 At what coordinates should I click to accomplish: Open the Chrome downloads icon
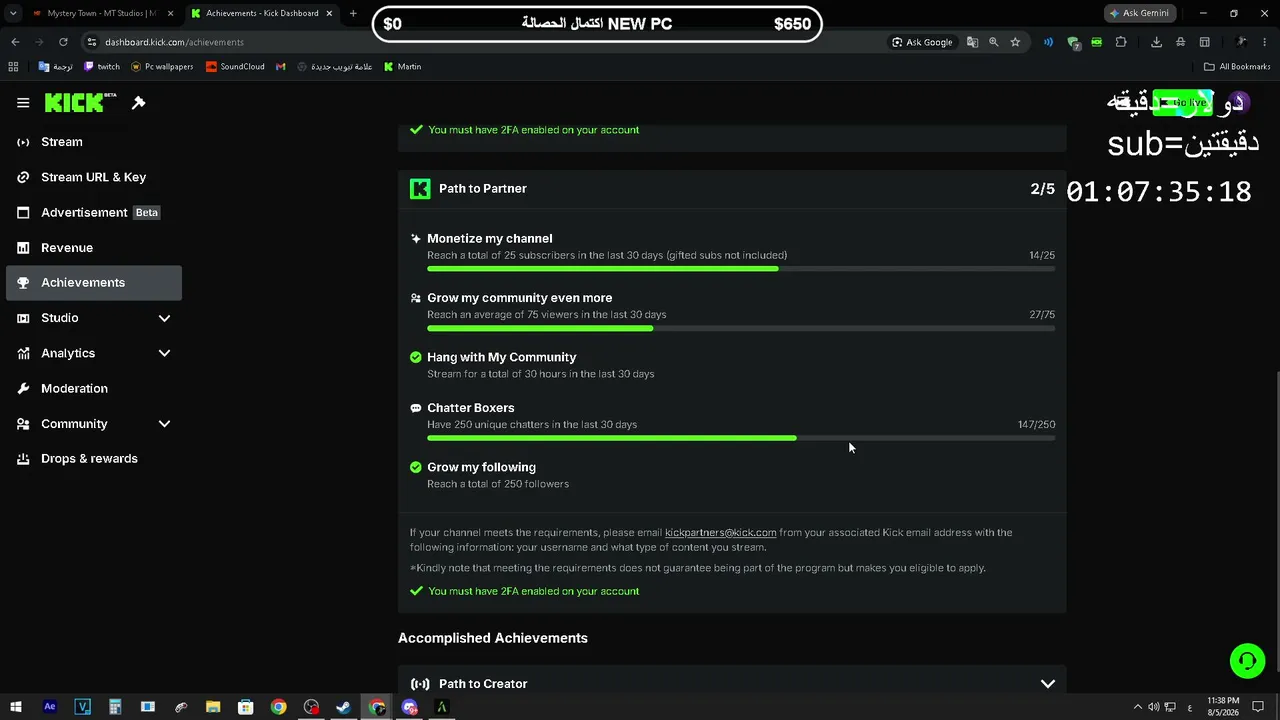[1156, 42]
